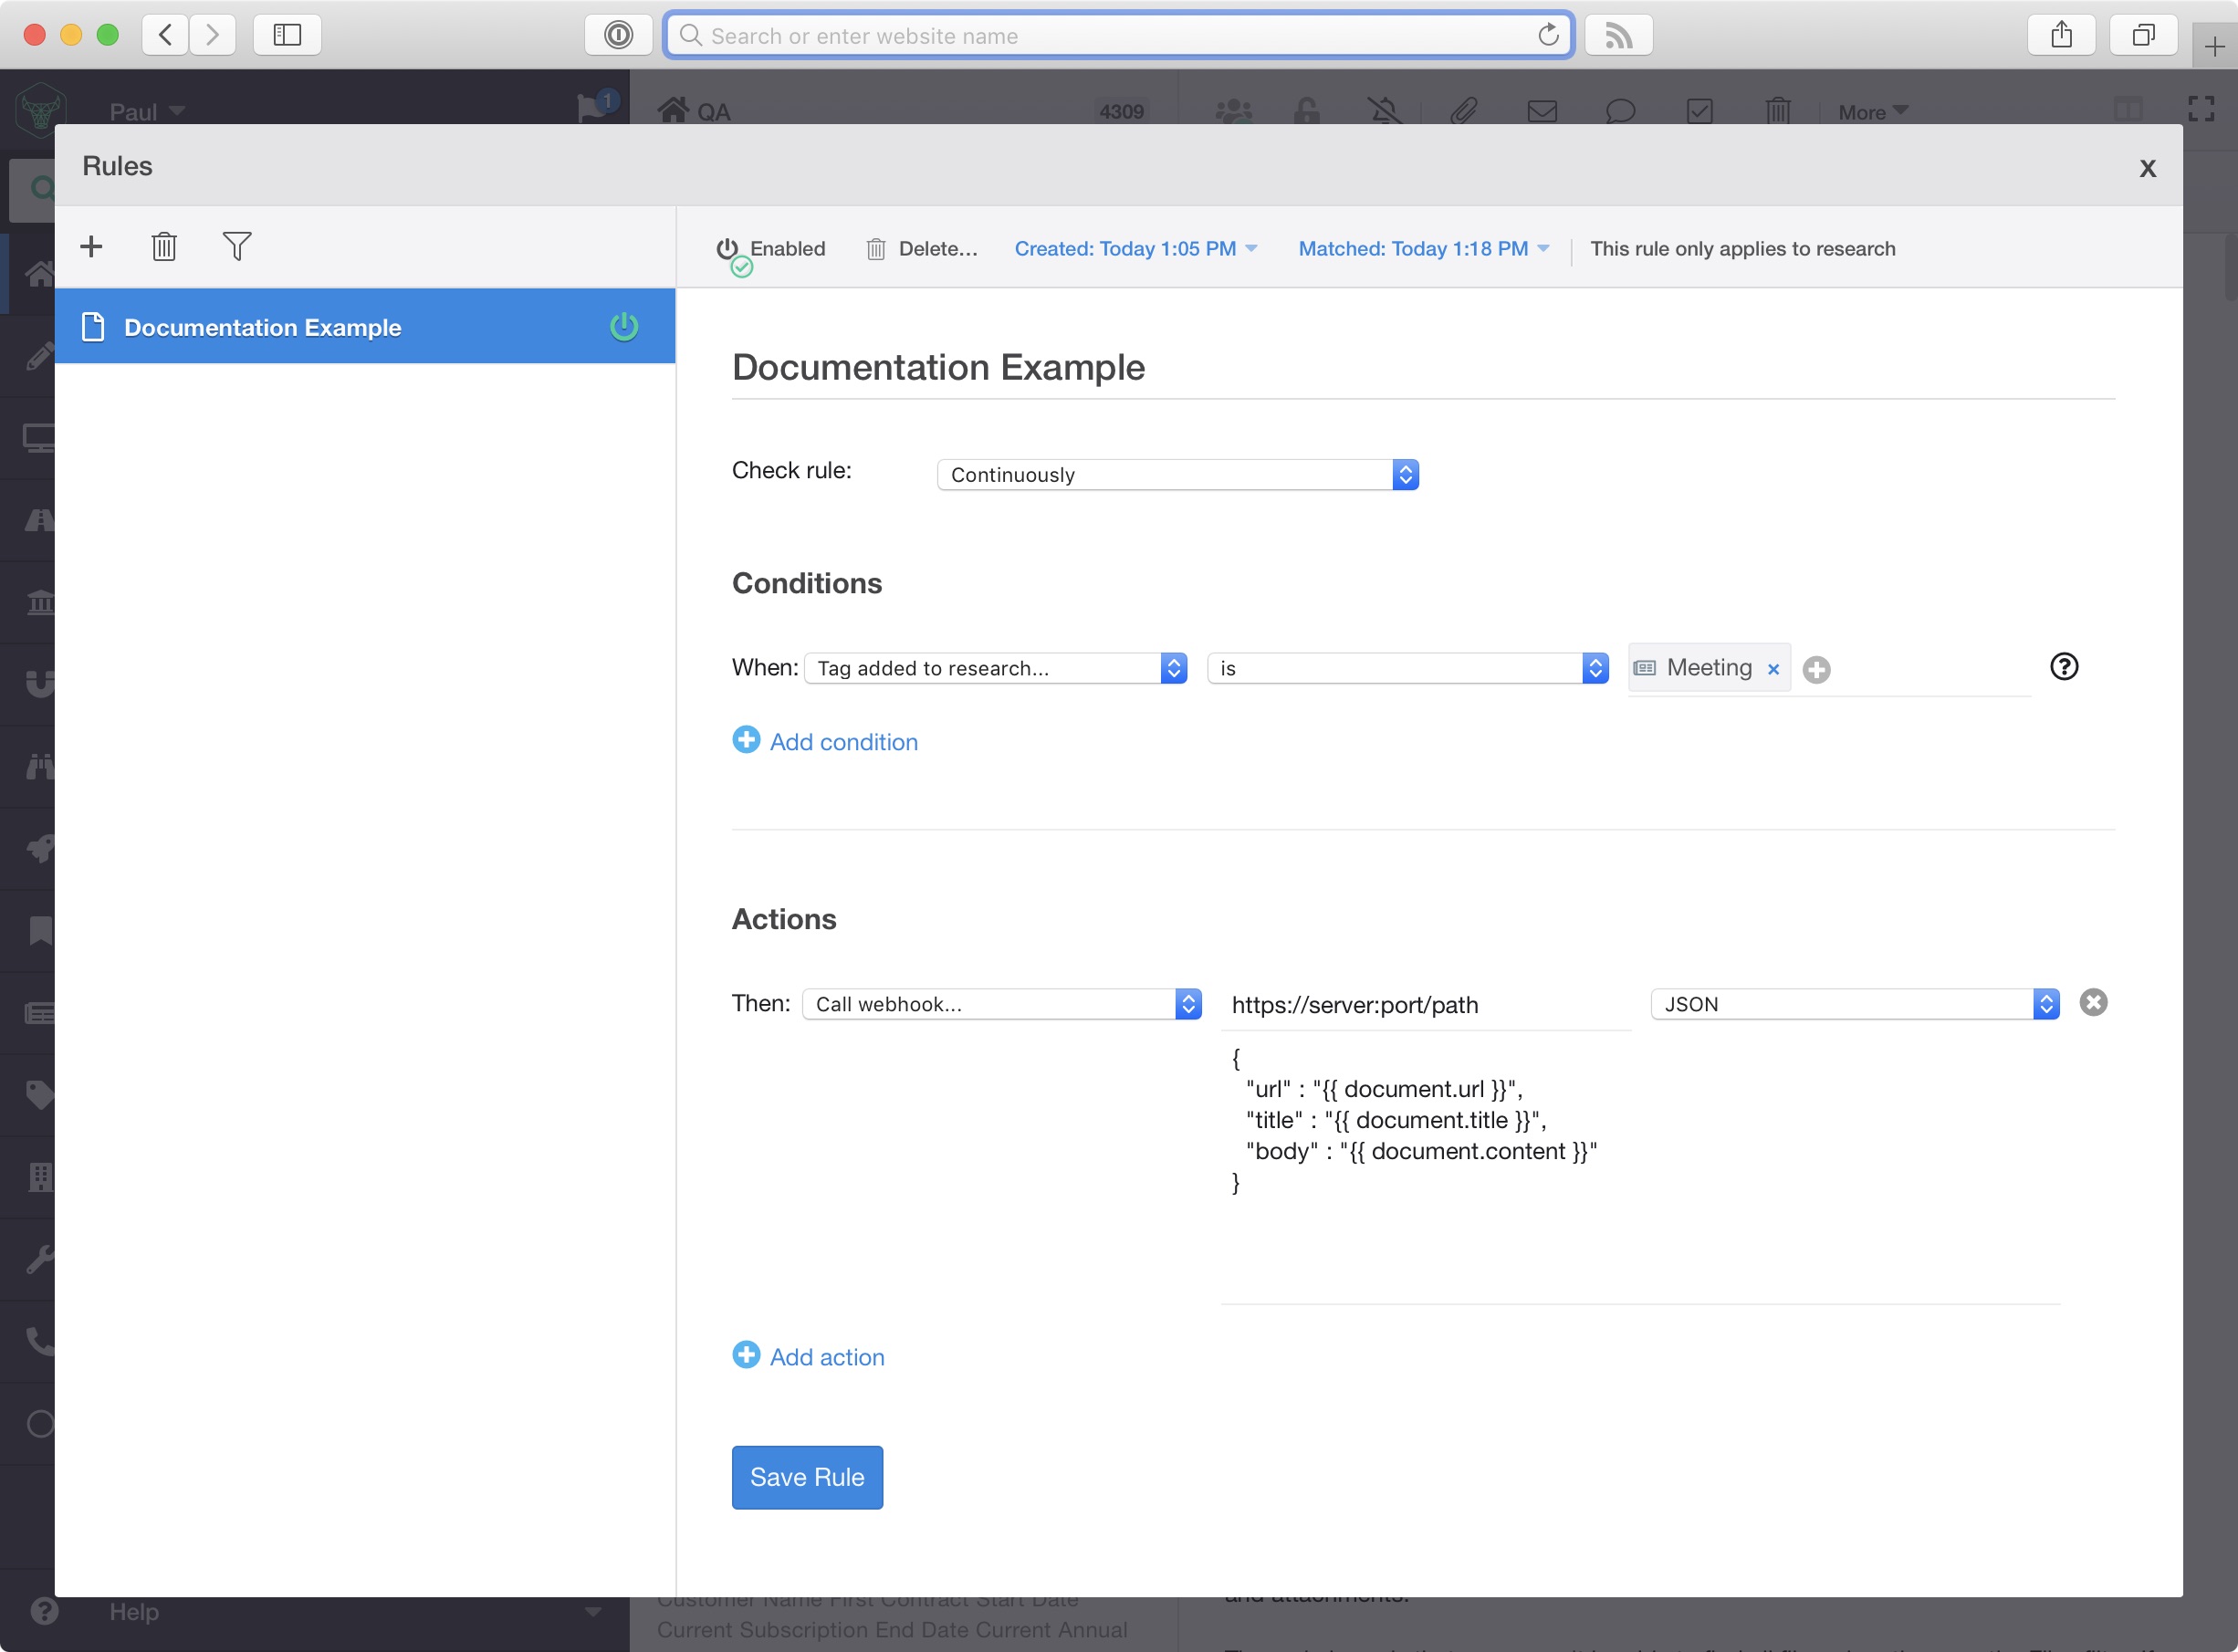Expand the Matched Today 1:18 PM menu
Viewport: 2238px width, 1652px height.
click(1423, 249)
